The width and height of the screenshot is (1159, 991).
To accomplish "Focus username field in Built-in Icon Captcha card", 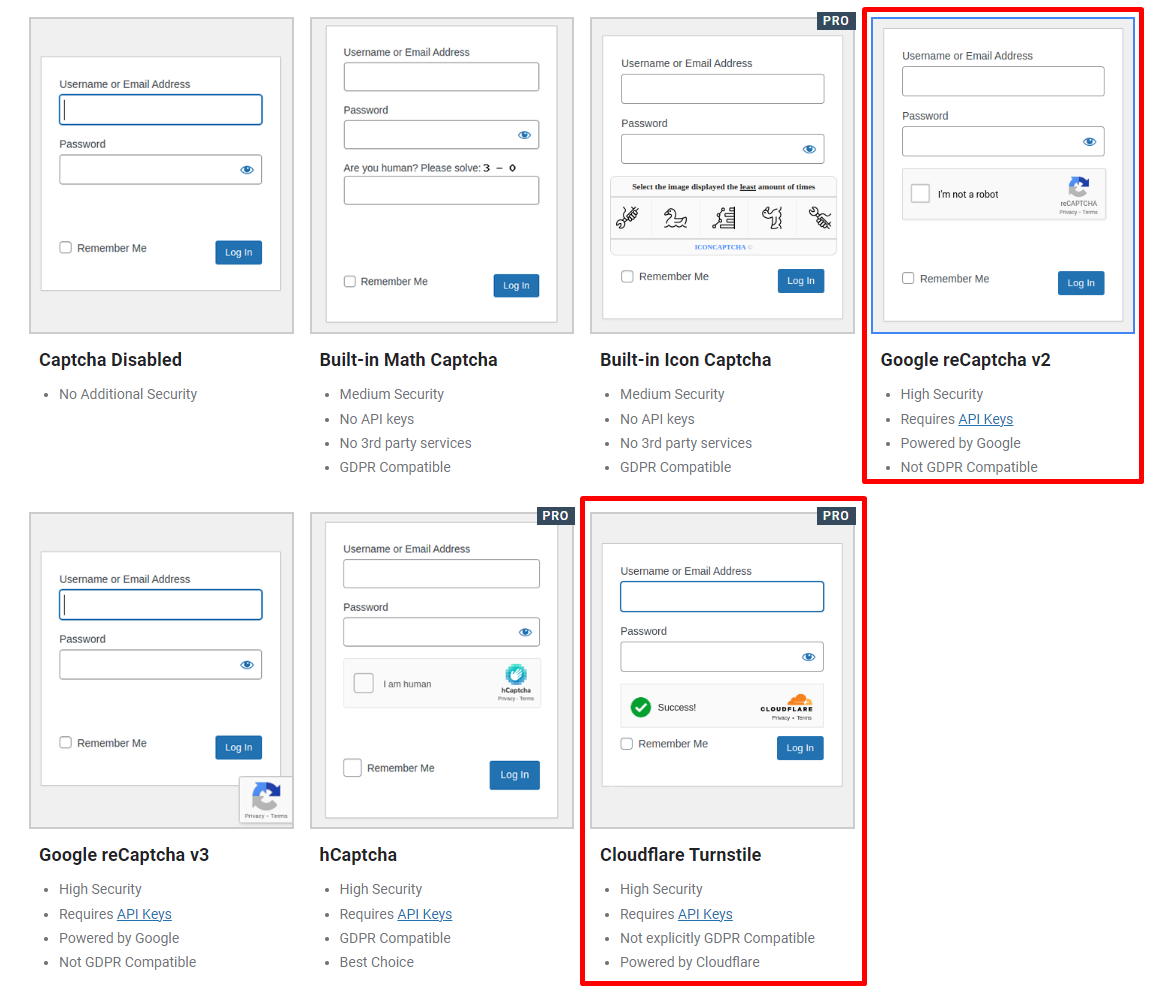I will point(722,89).
